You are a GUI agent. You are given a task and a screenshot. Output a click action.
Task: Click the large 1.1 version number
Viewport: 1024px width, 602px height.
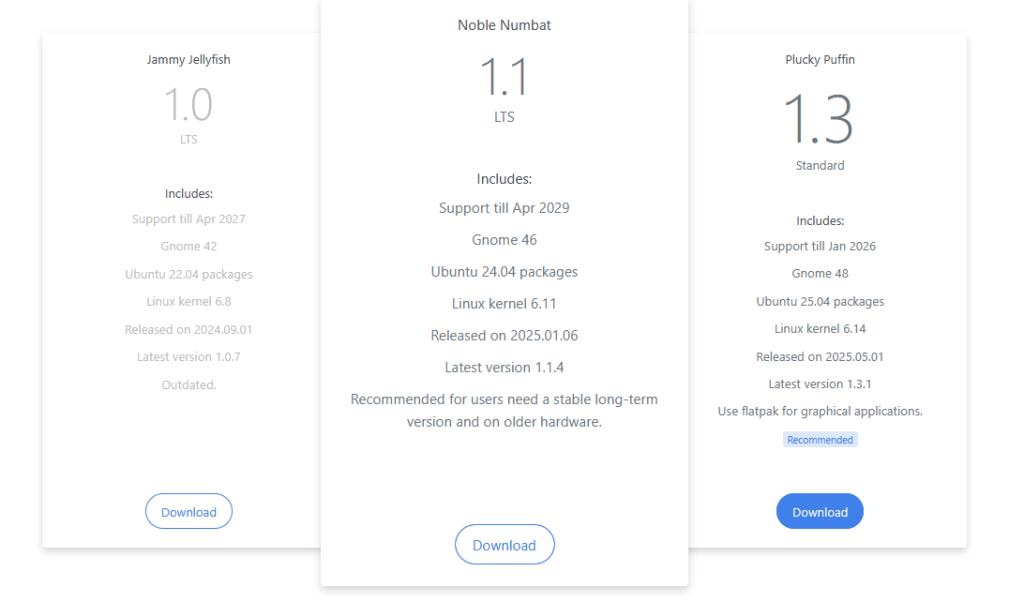click(x=504, y=77)
